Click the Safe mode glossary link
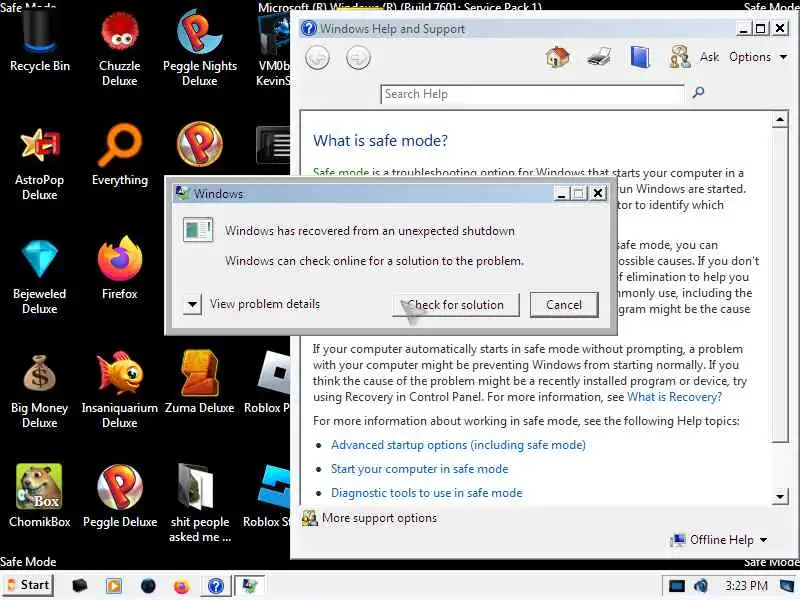The height and width of the screenshot is (600, 800). [x=340, y=172]
